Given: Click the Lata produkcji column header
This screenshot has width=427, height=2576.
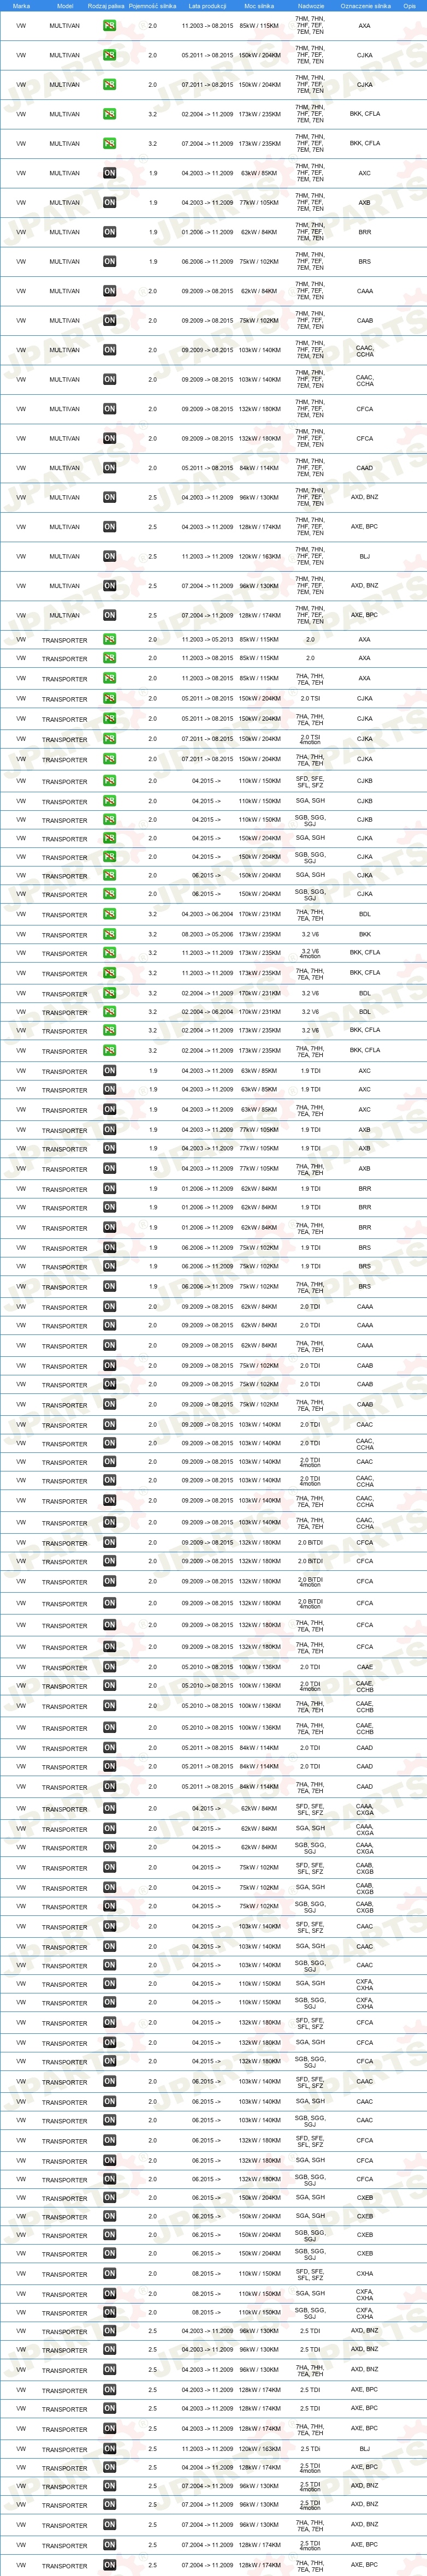Looking at the screenshot, I should click(x=207, y=6).
